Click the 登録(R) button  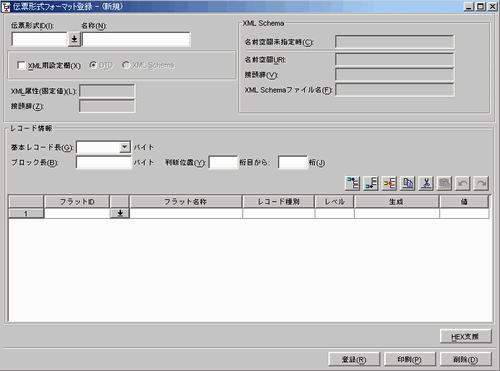tap(354, 359)
